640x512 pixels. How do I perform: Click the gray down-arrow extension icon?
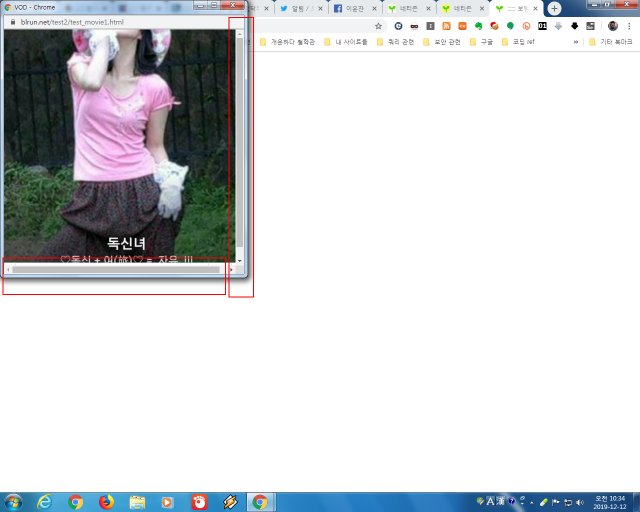coord(558,26)
